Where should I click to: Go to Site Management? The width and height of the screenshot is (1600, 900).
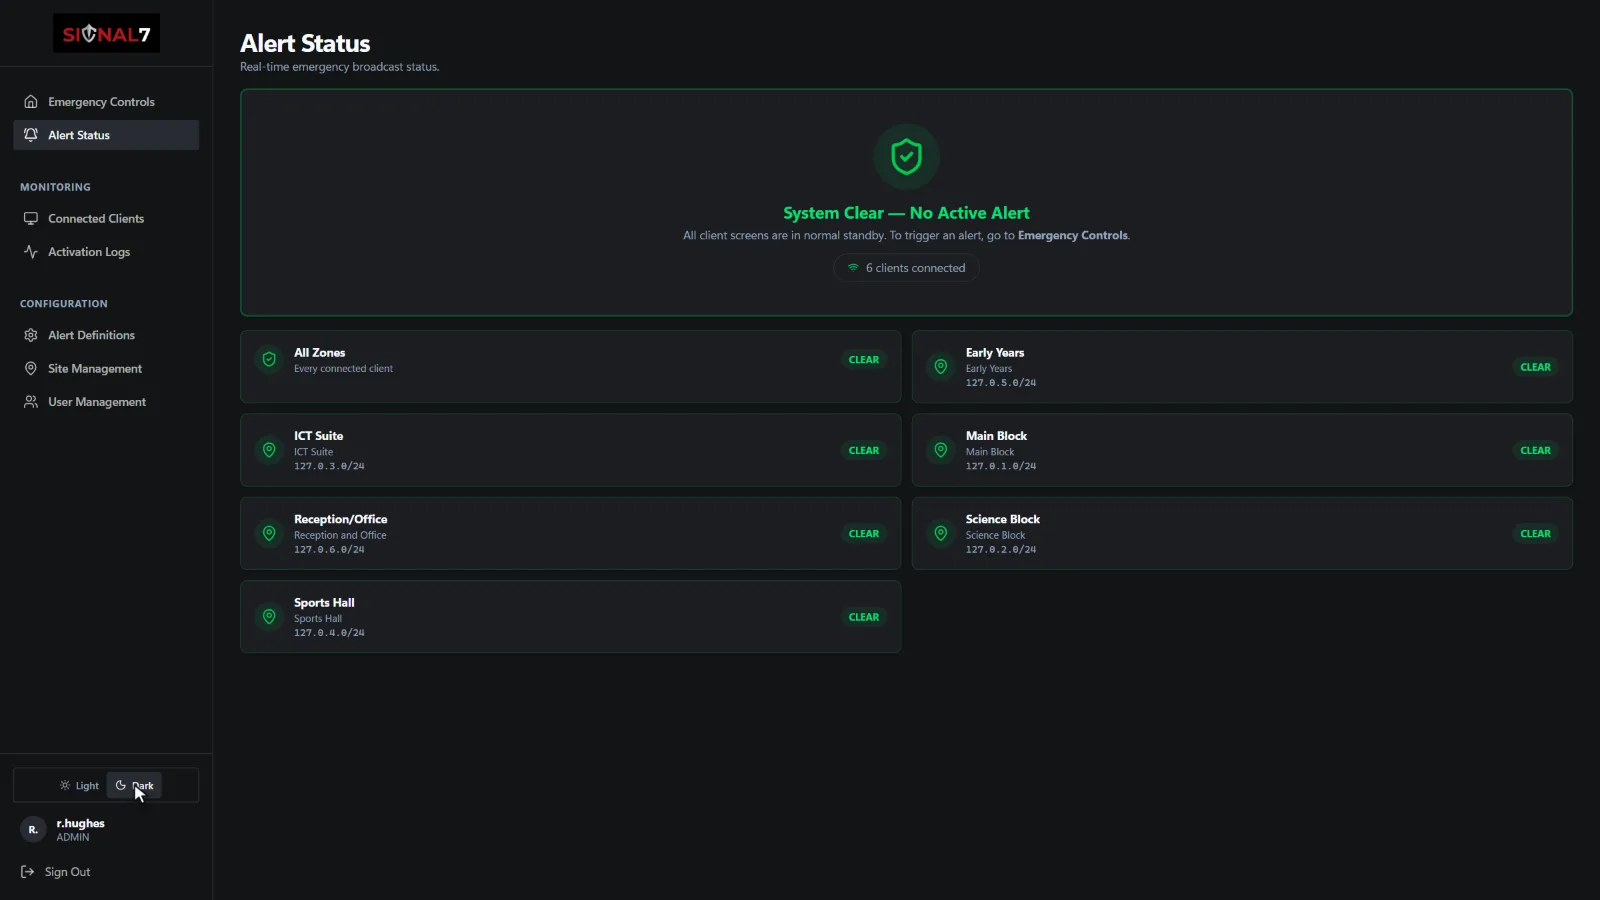[x=106, y=369]
